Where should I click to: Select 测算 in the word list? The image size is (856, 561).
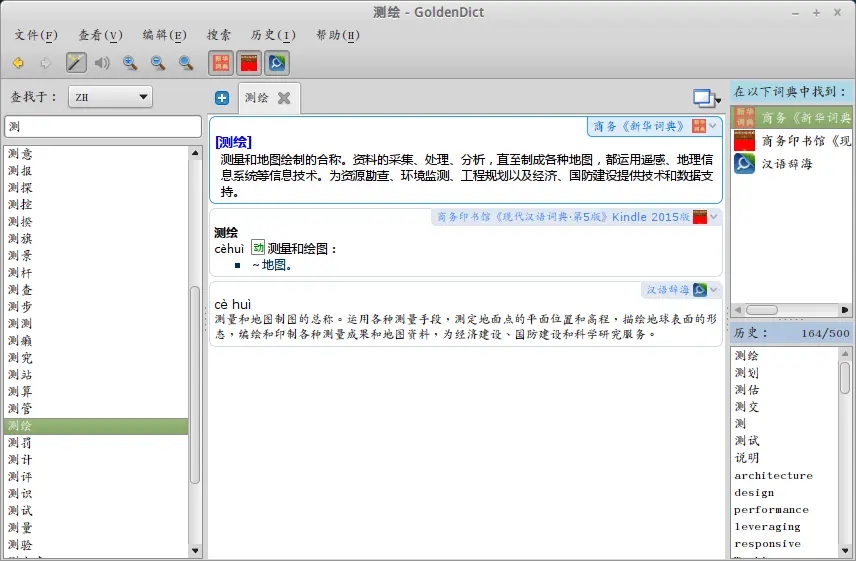point(96,392)
